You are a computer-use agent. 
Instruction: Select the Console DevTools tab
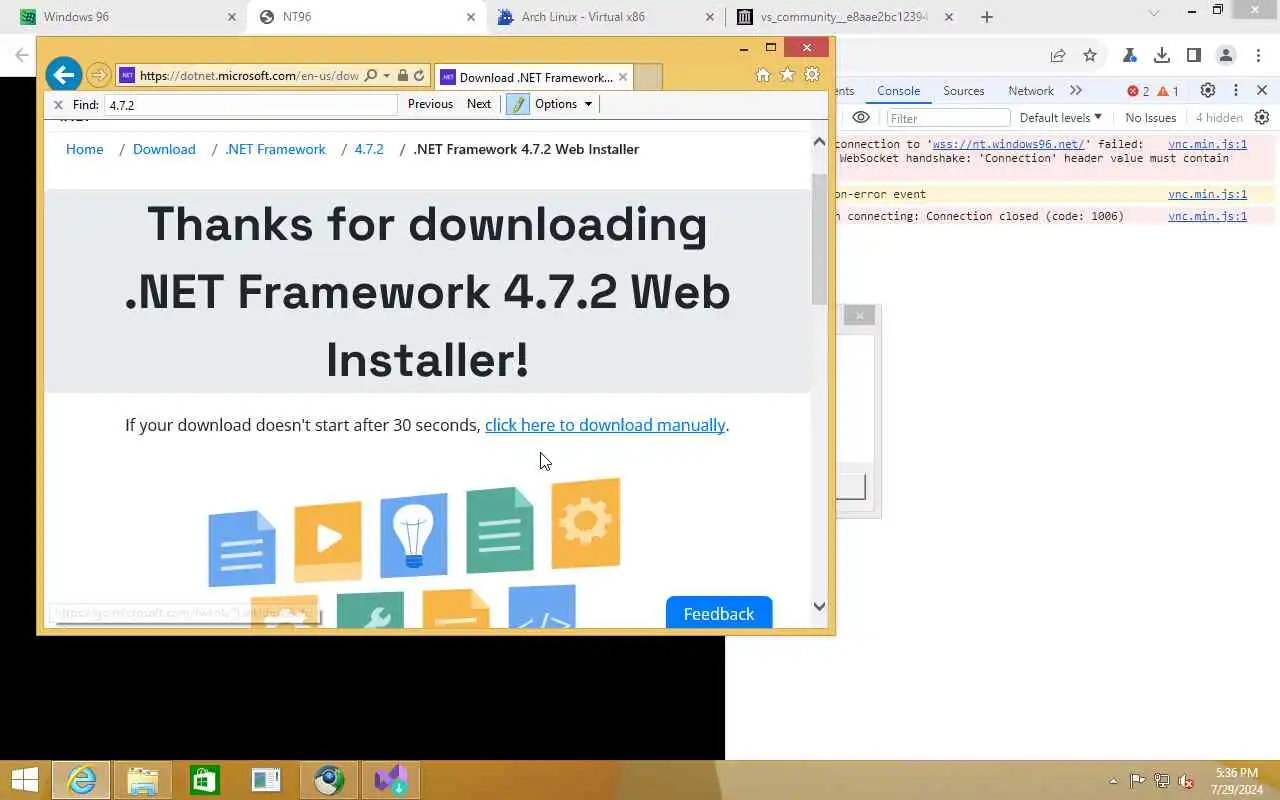(898, 90)
